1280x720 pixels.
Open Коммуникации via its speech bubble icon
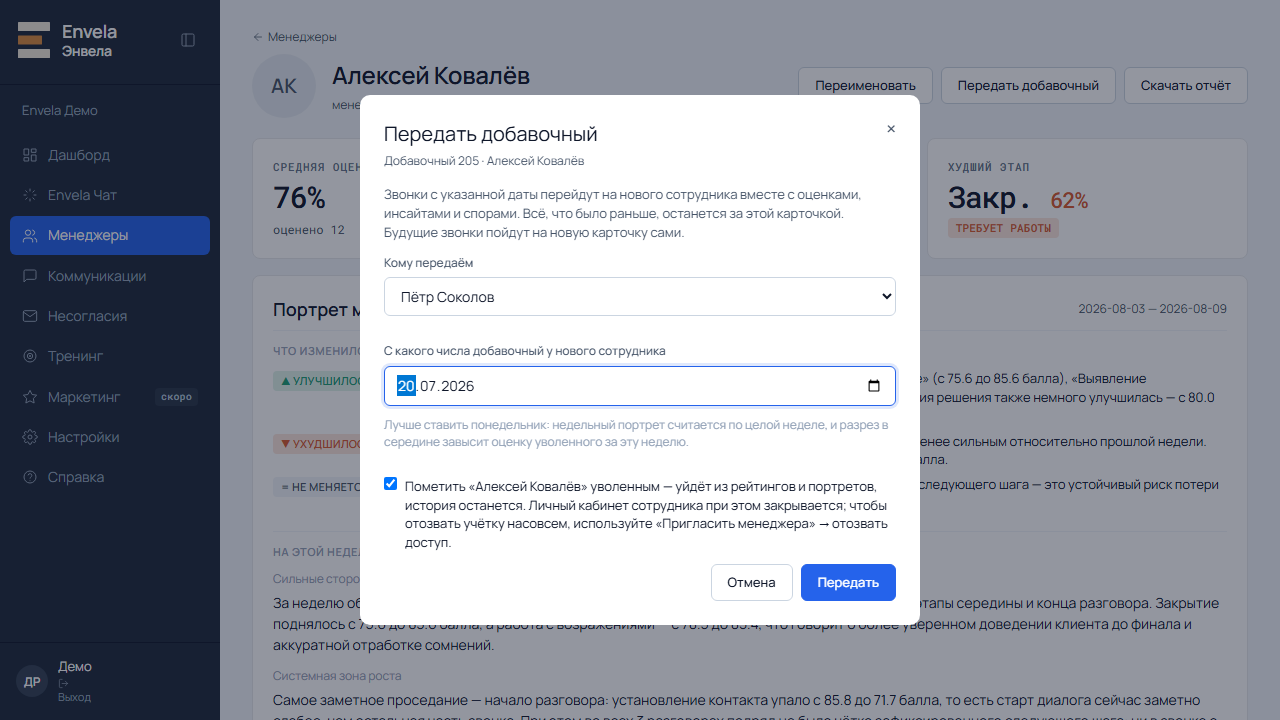(x=30, y=276)
